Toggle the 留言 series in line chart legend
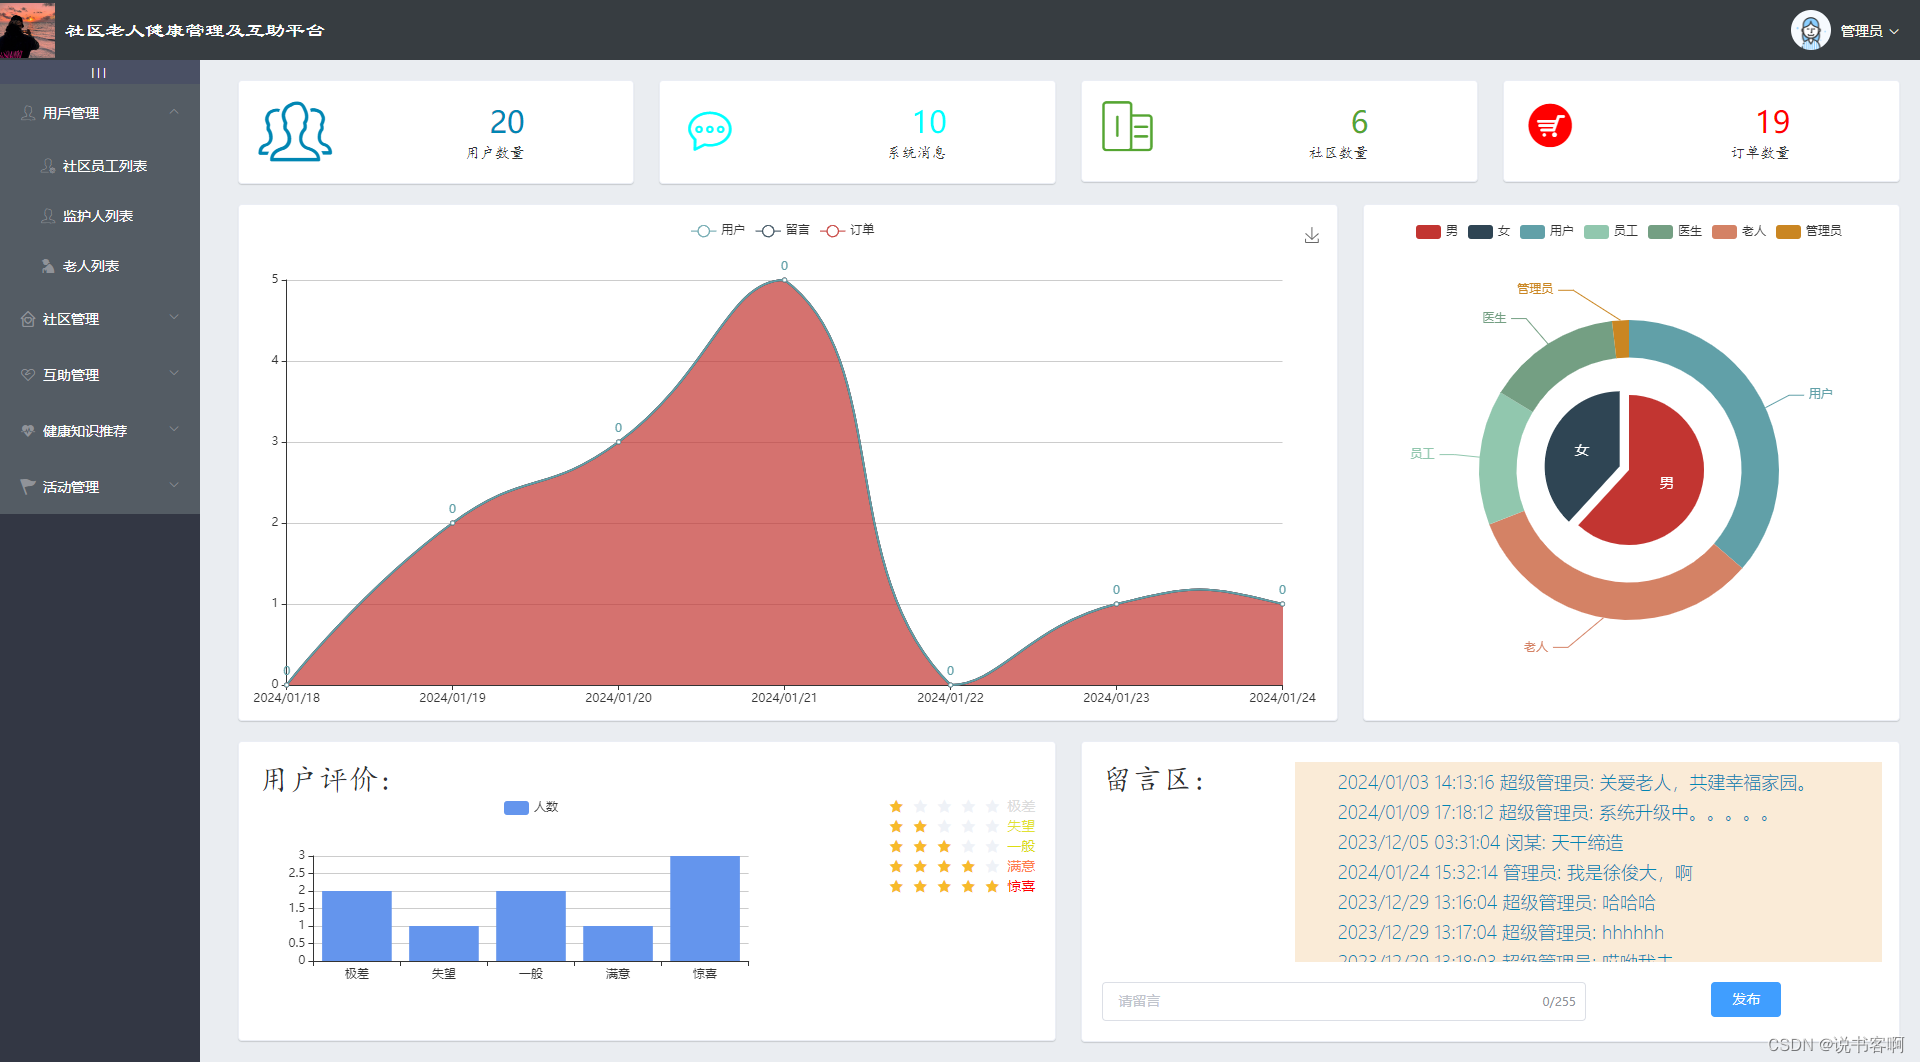This screenshot has height=1063, width=1920. point(783,230)
